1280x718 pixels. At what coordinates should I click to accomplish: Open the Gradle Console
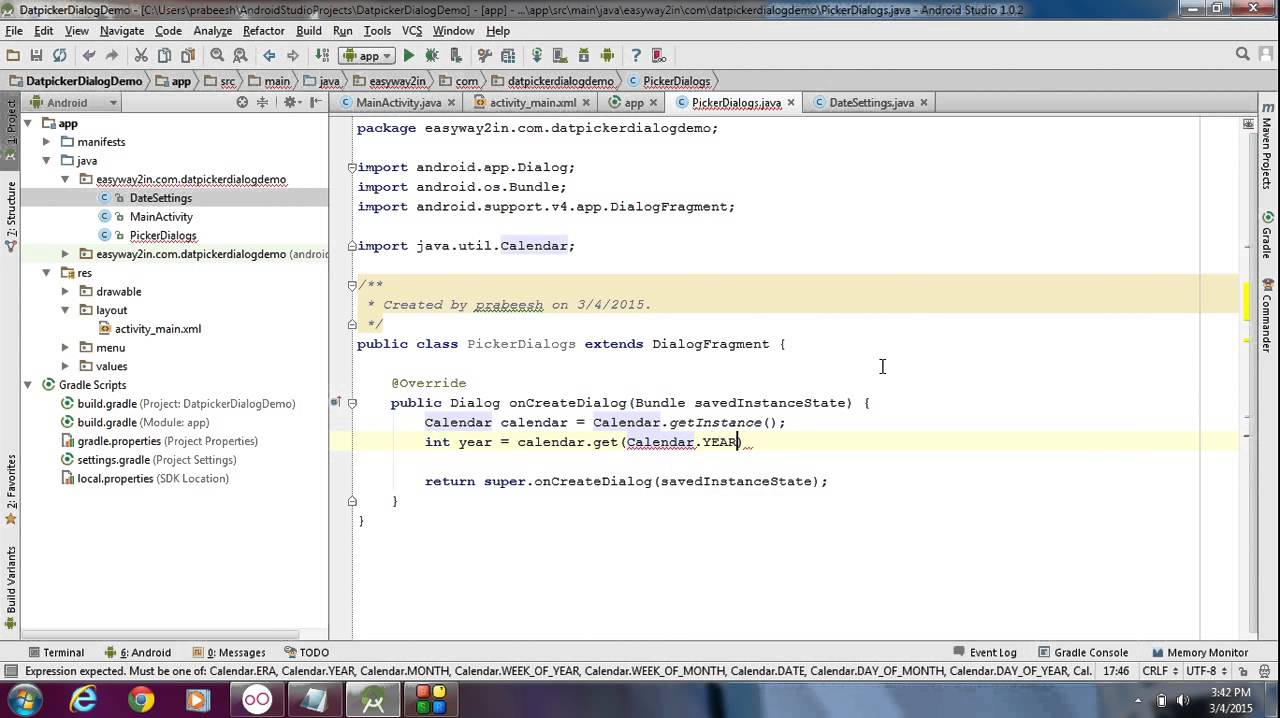click(1082, 652)
